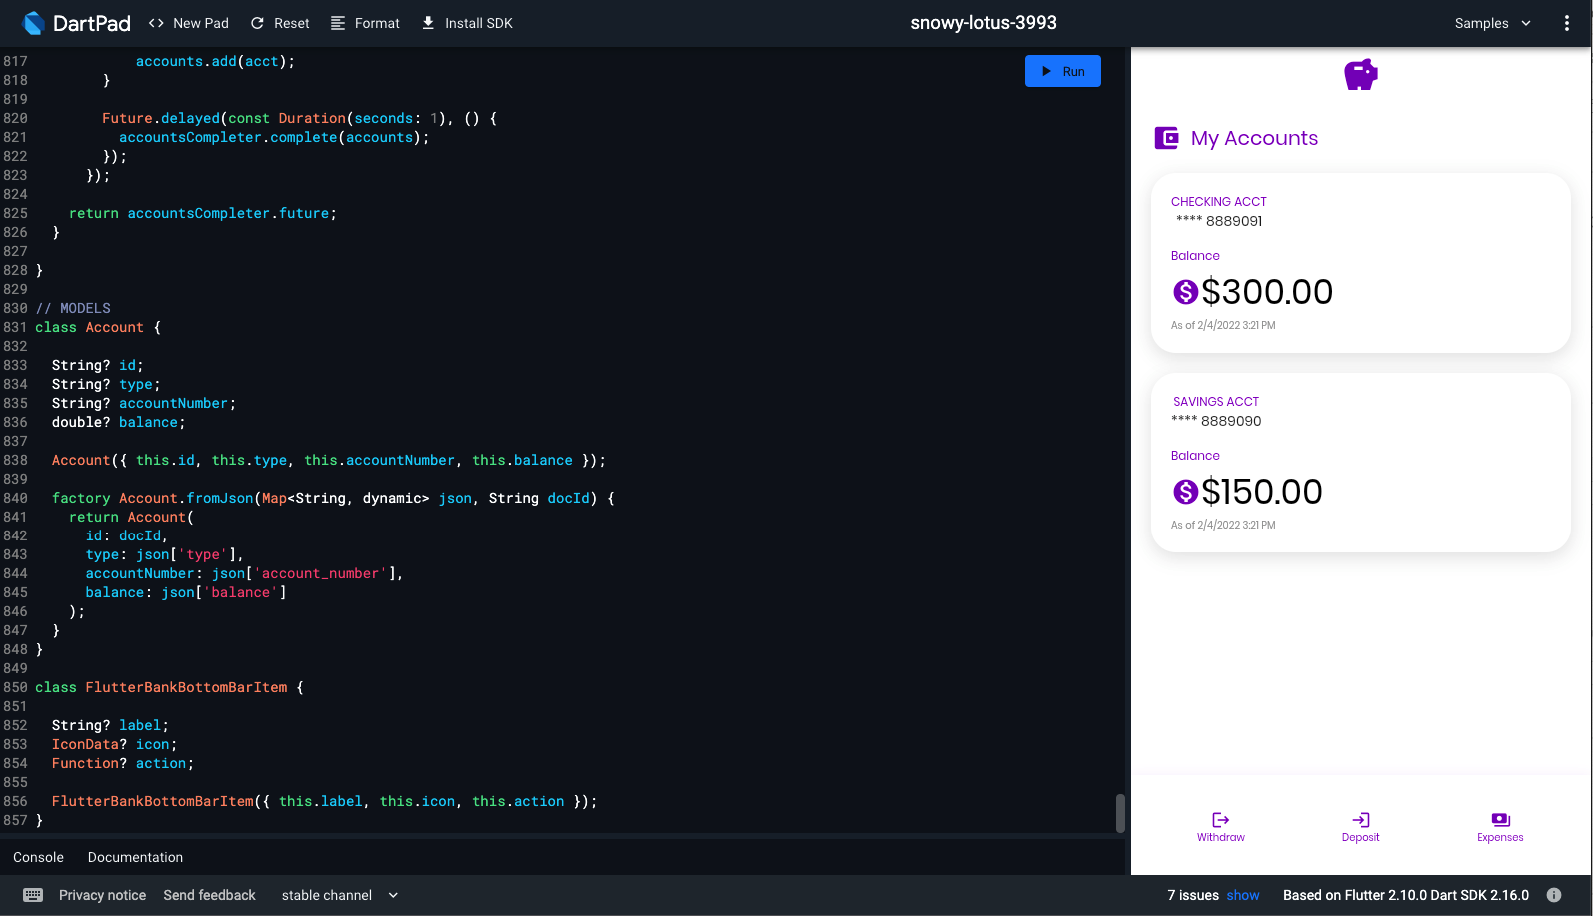Open the three-dot overflow menu

pos(1566,23)
